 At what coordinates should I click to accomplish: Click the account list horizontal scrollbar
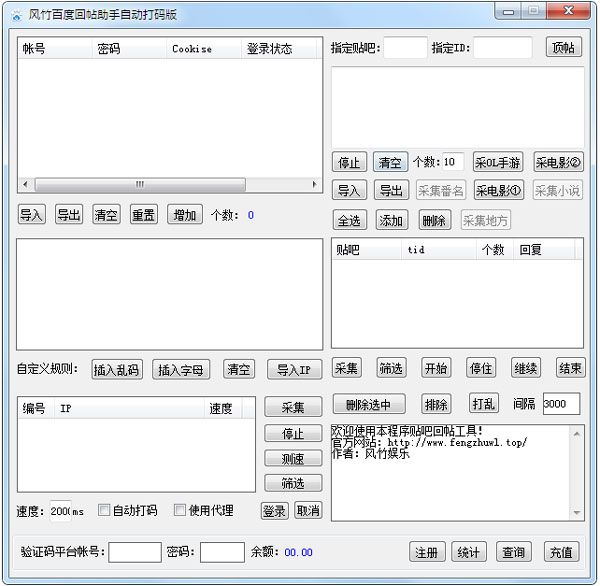point(140,184)
